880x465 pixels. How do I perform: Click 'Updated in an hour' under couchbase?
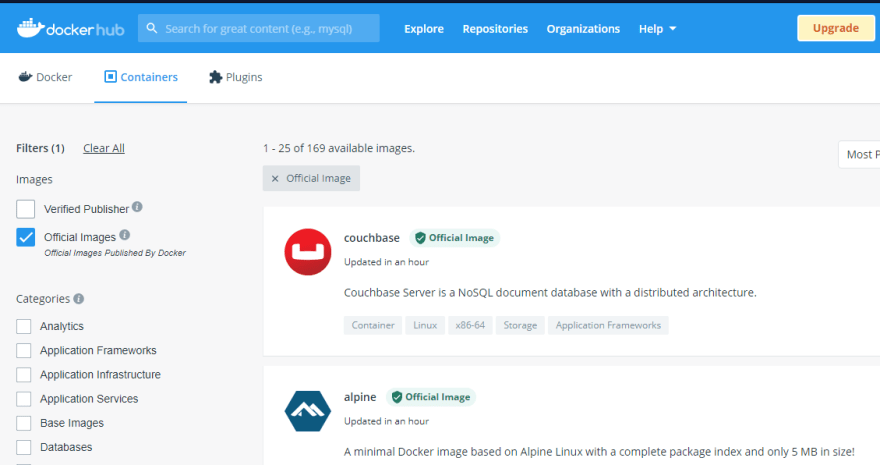386,262
